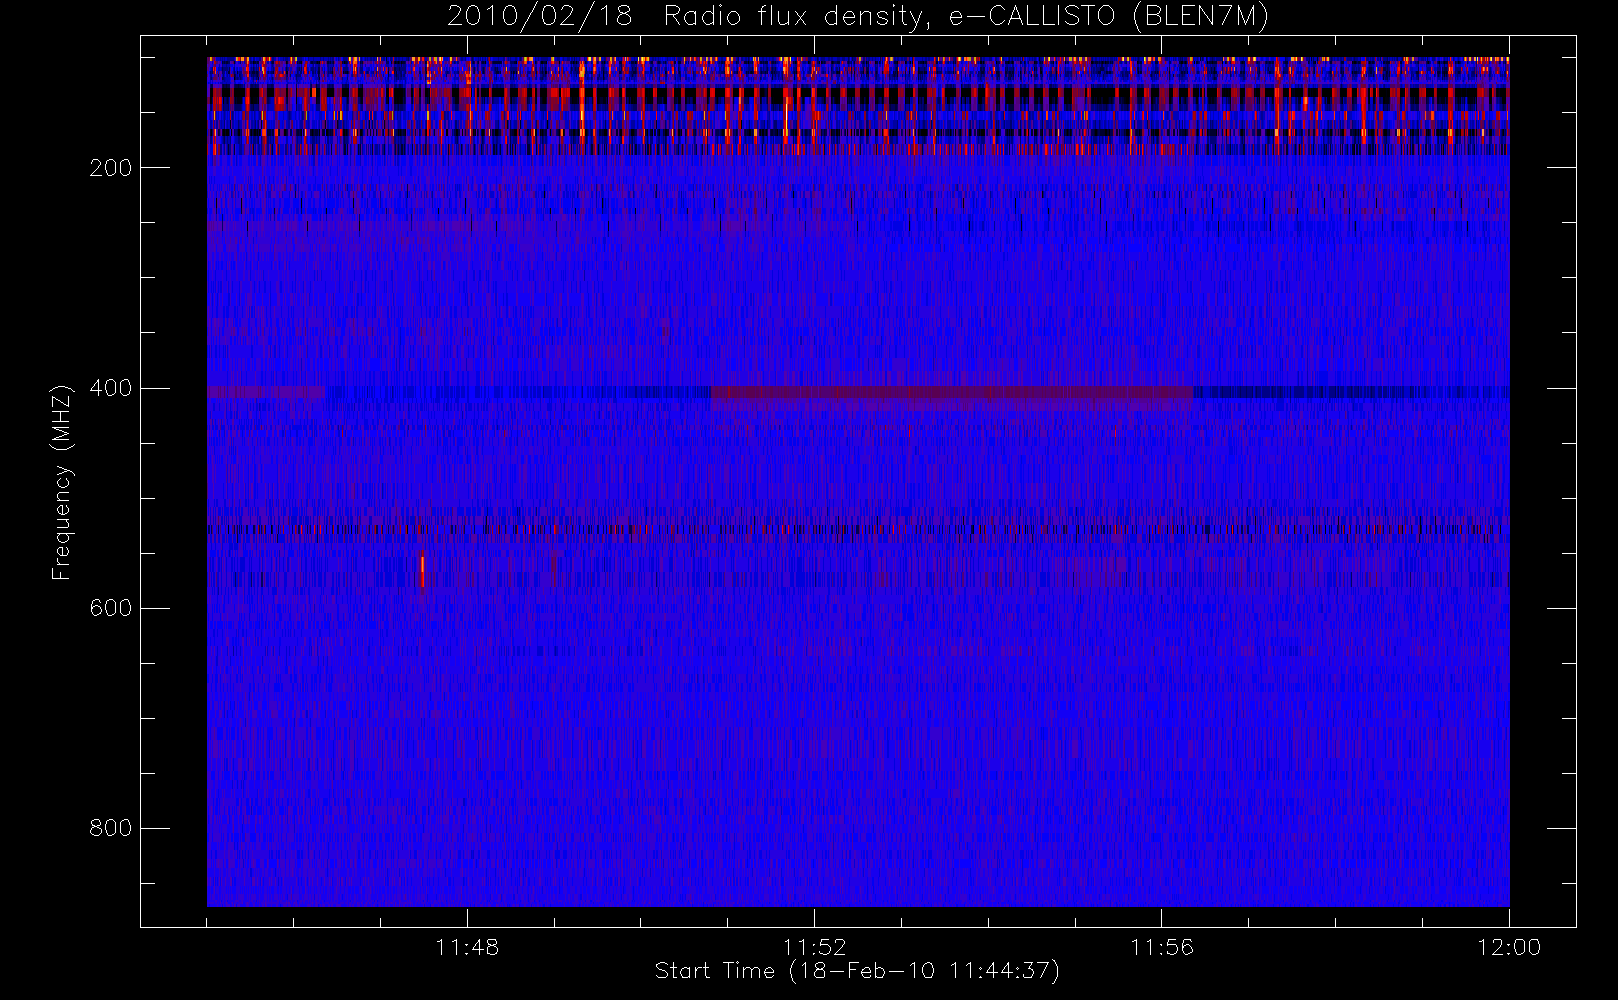Click the 11:56 time tick label
This screenshot has width=1618, height=1000.
pyautogui.click(x=1162, y=947)
